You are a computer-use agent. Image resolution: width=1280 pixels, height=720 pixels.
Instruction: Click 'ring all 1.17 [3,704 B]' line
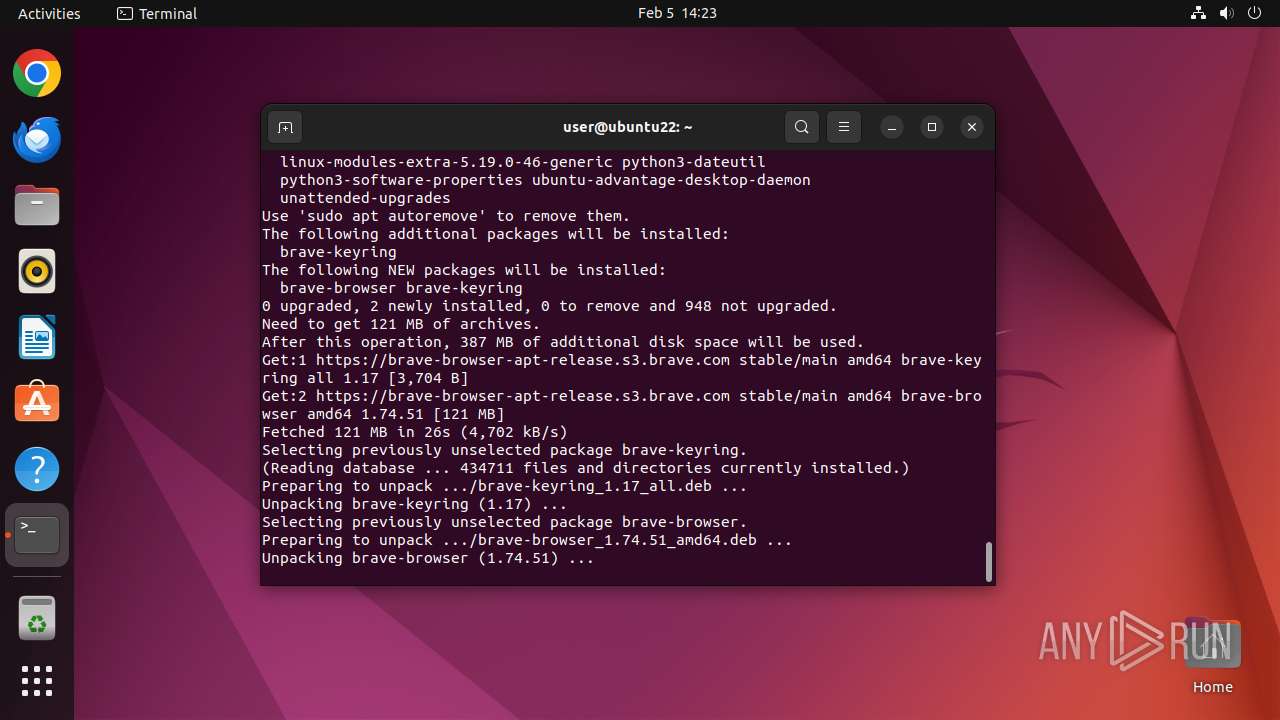click(x=365, y=378)
